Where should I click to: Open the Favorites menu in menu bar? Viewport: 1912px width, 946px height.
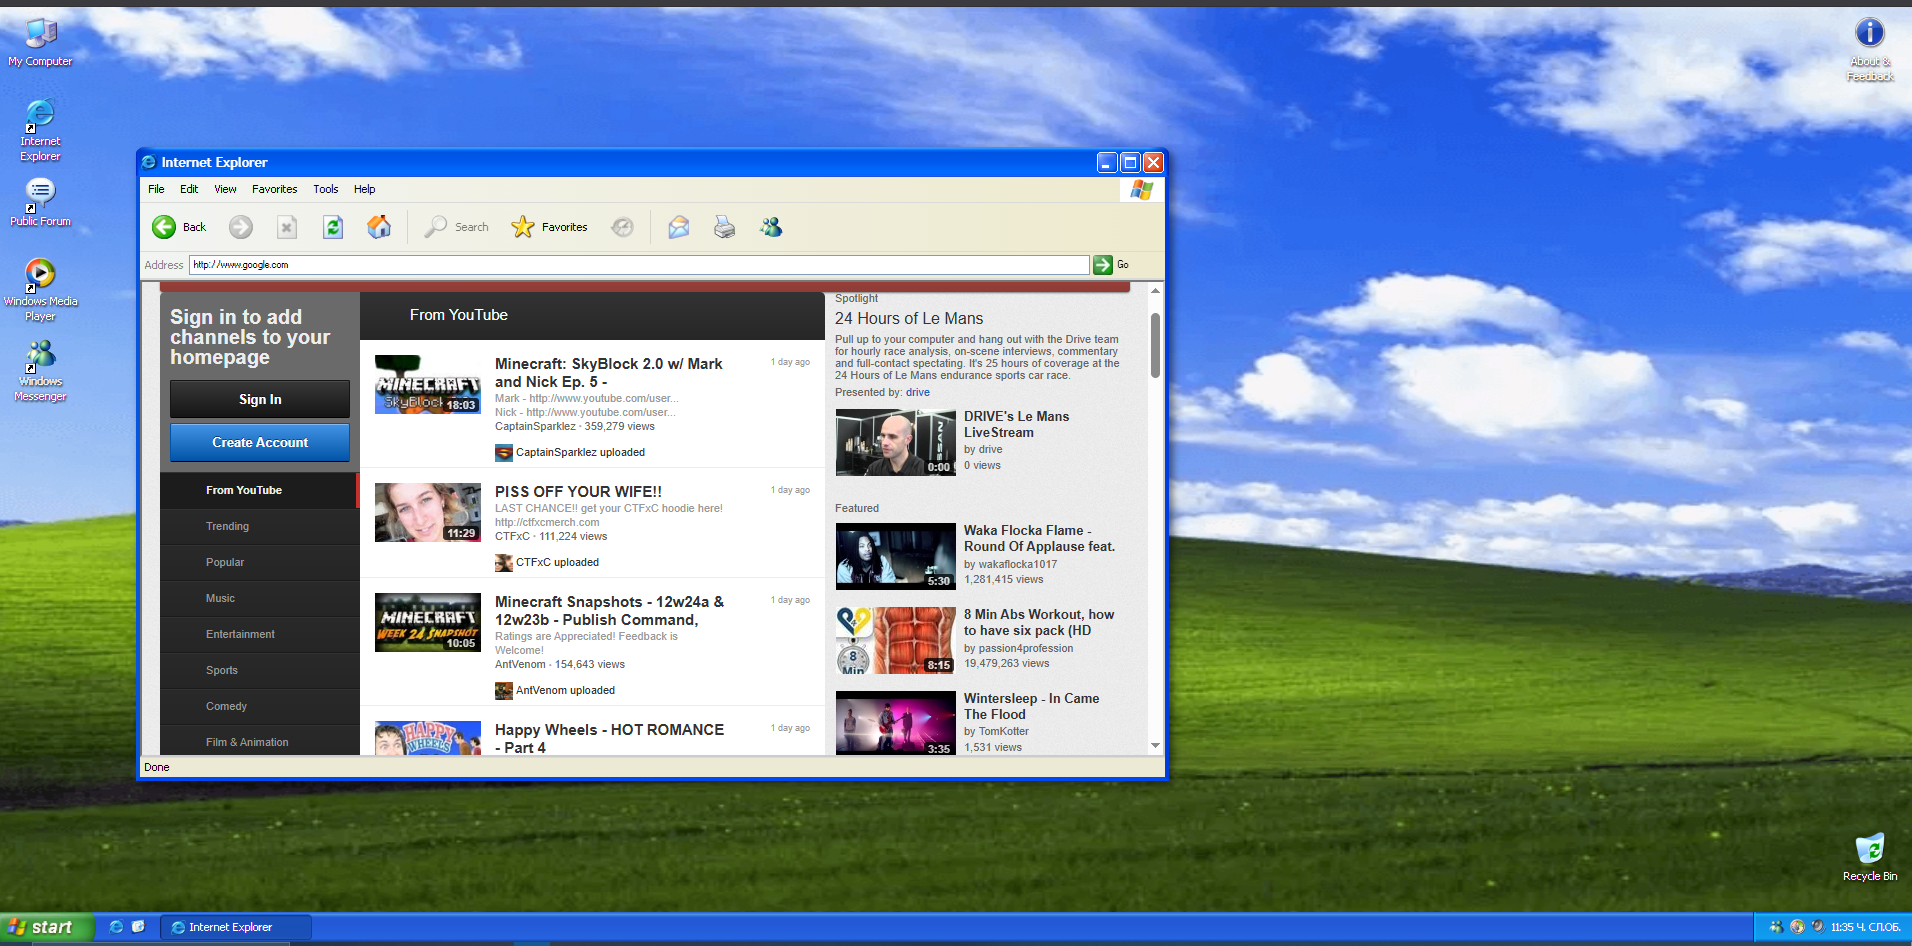point(274,189)
